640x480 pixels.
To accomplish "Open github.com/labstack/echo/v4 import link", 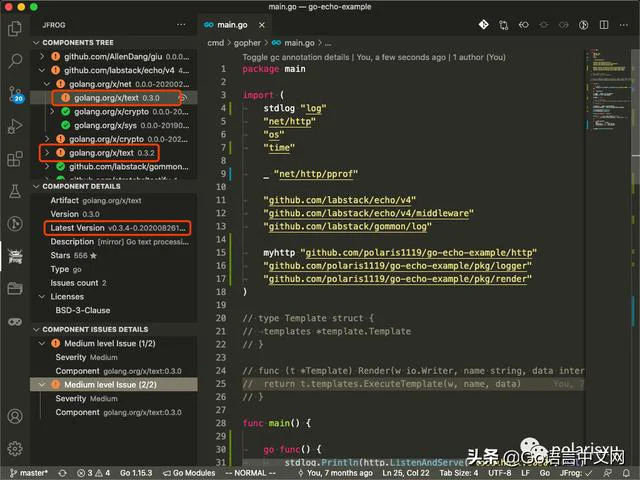I will (339, 200).
